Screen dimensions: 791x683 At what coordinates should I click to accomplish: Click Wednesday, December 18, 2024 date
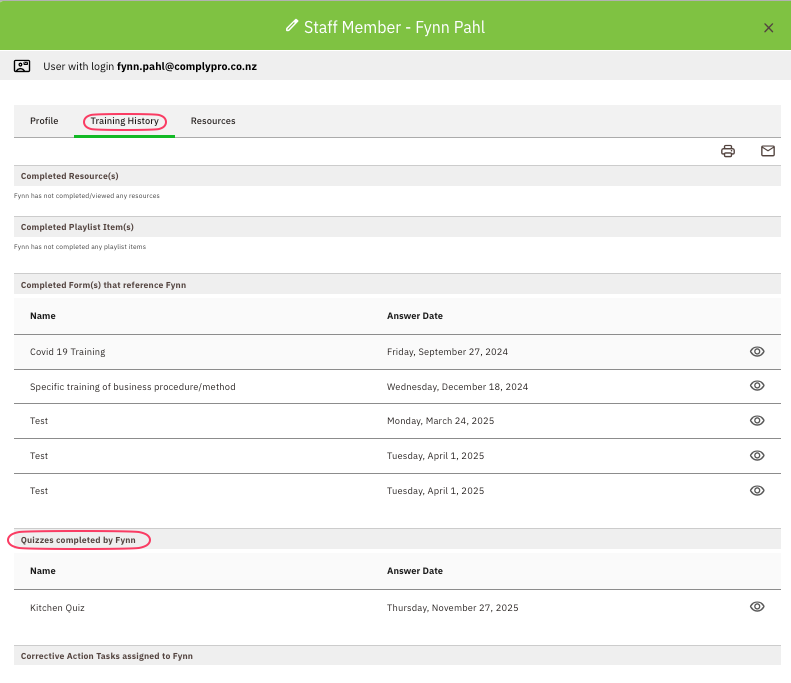[x=458, y=387]
